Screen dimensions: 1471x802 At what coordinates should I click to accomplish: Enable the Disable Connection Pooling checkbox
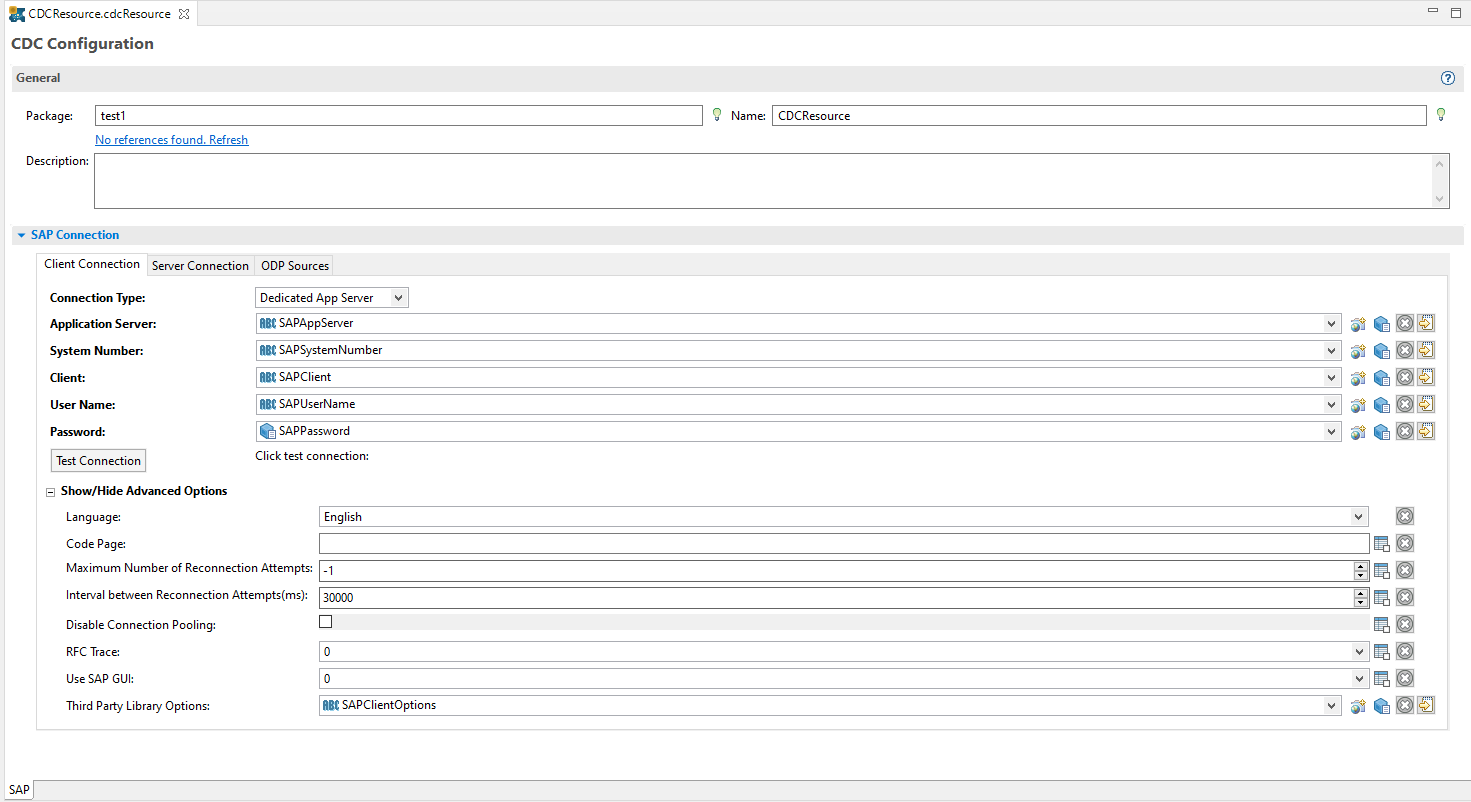pos(325,622)
